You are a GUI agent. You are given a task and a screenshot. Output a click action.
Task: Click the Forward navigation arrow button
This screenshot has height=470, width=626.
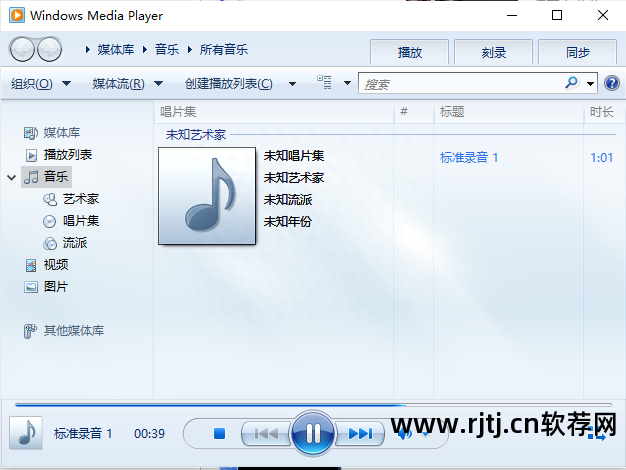(50, 50)
